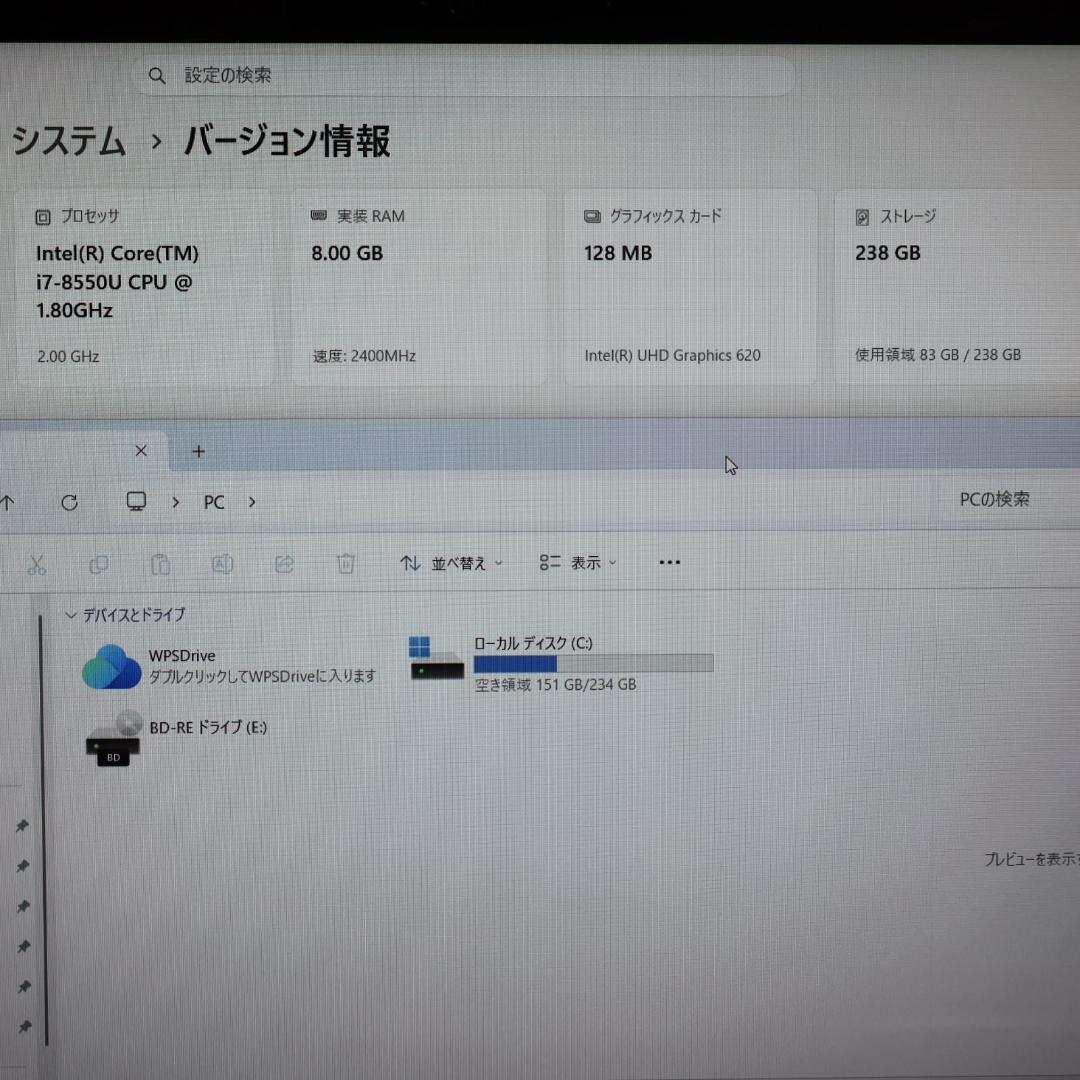The width and height of the screenshot is (1080, 1080).
Task: Click the Rename icon in toolbar
Action: 222,564
